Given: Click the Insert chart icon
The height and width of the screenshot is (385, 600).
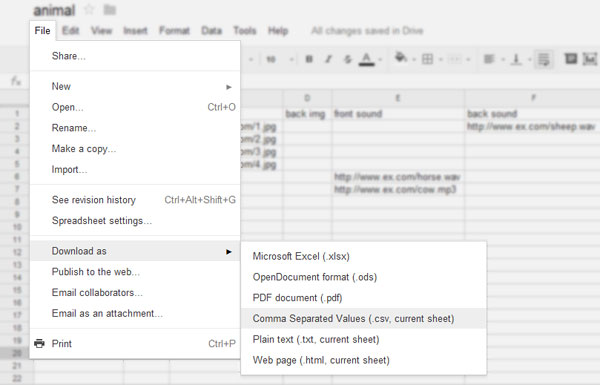Looking at the screenshot, I should (590, 59).
